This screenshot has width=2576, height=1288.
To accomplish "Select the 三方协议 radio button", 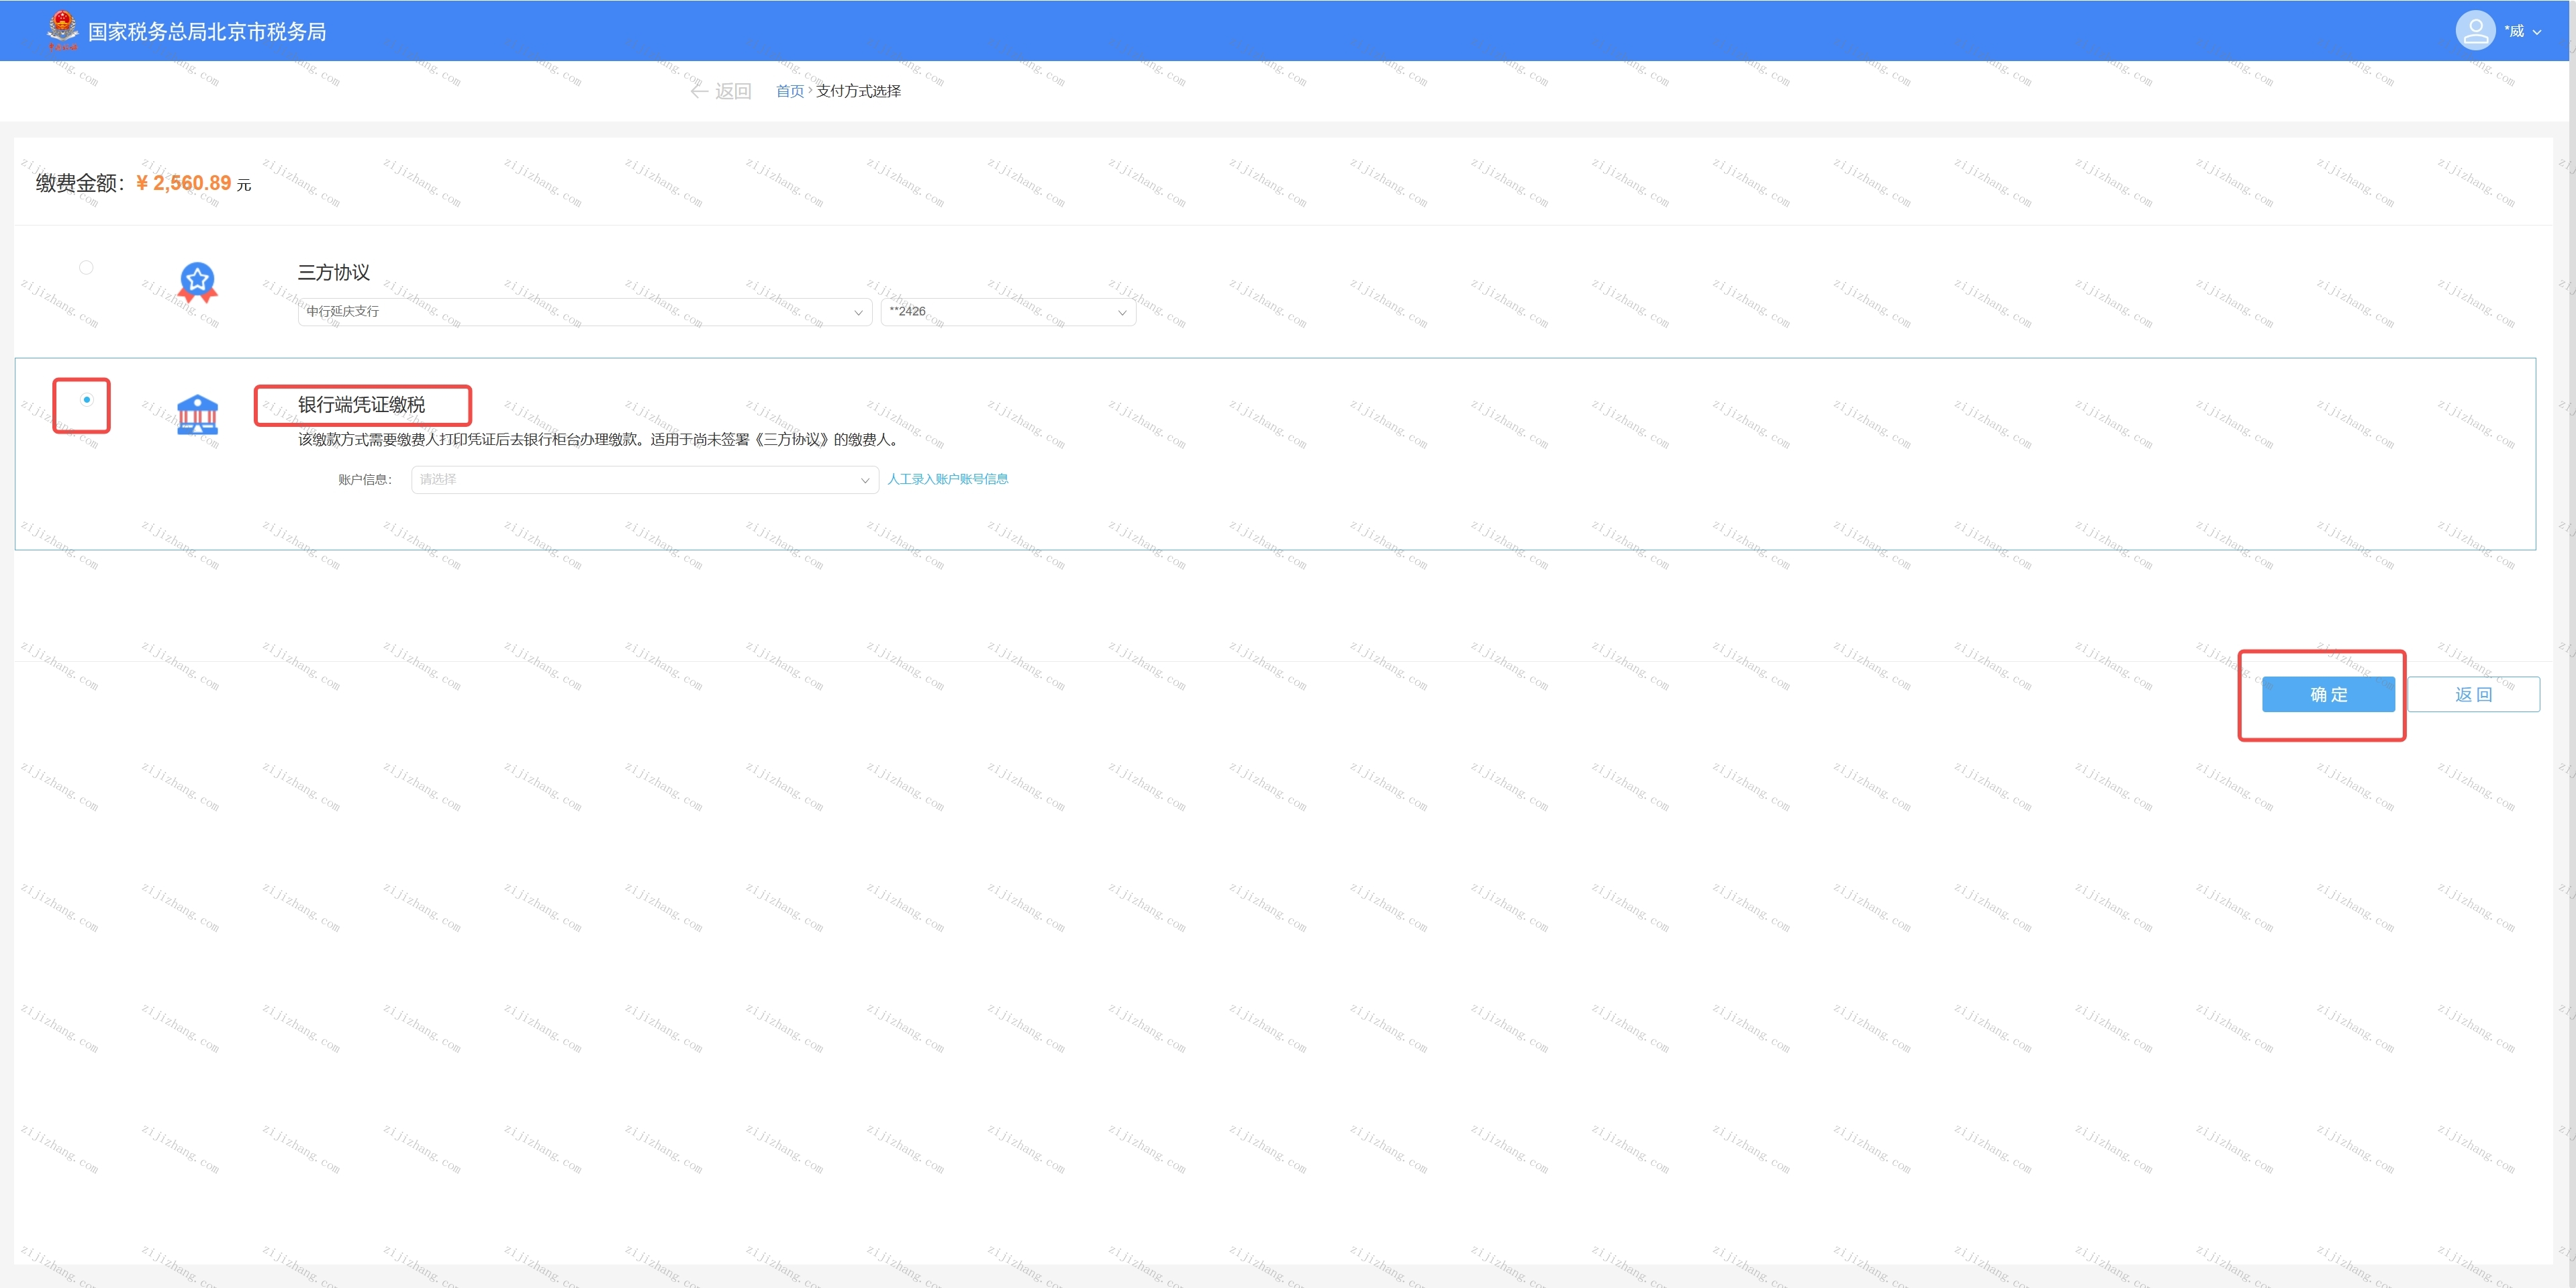I will [86, 267].
